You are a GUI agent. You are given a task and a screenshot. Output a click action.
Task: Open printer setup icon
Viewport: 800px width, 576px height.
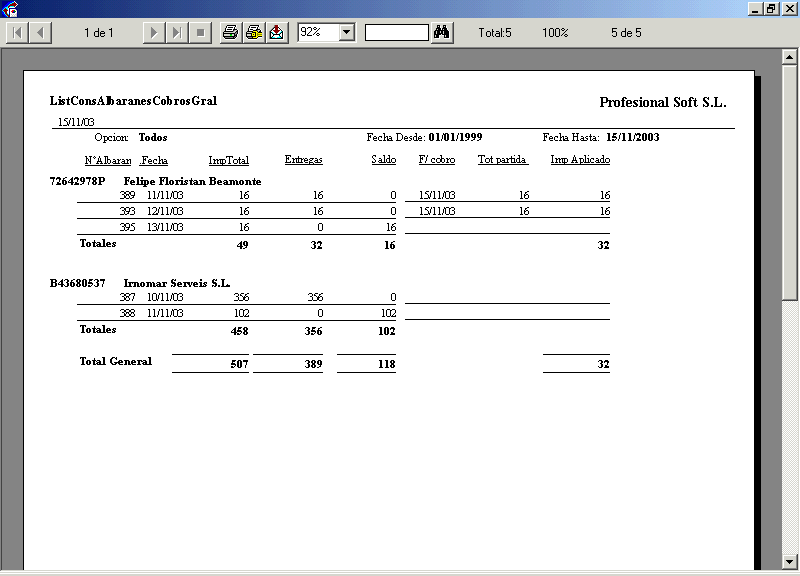[254, 33]
